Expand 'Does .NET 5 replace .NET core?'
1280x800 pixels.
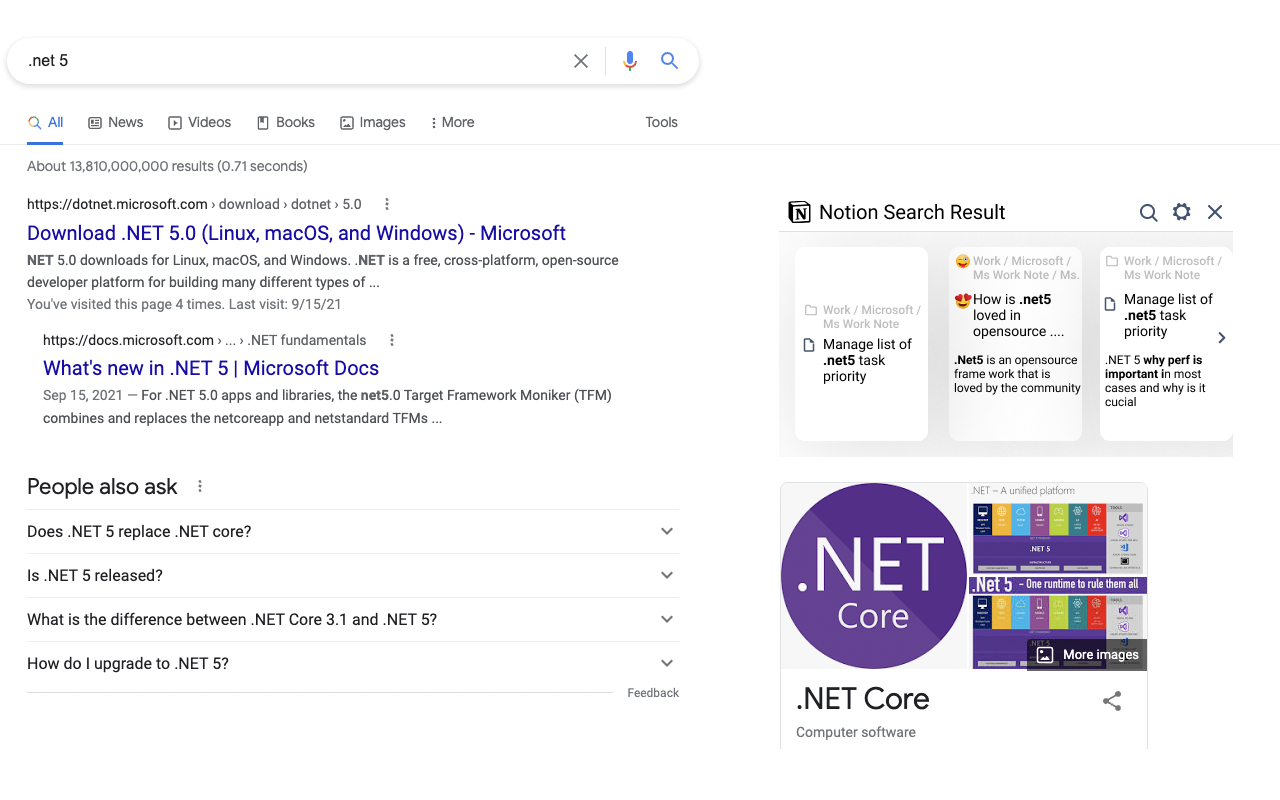(353, 532)
